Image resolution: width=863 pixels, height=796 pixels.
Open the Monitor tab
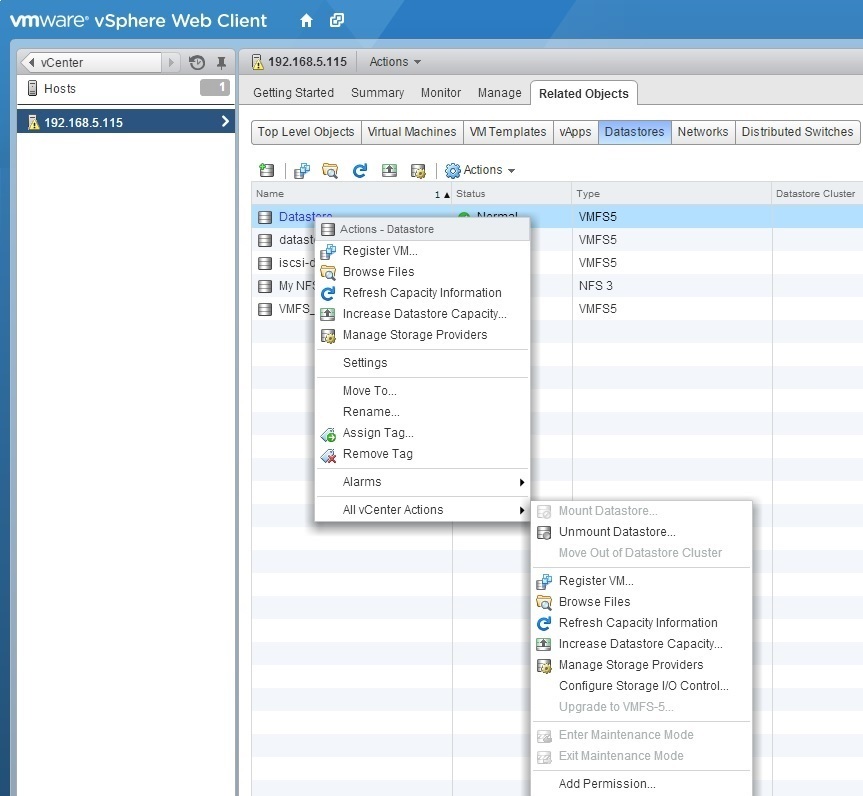point(441,92)
